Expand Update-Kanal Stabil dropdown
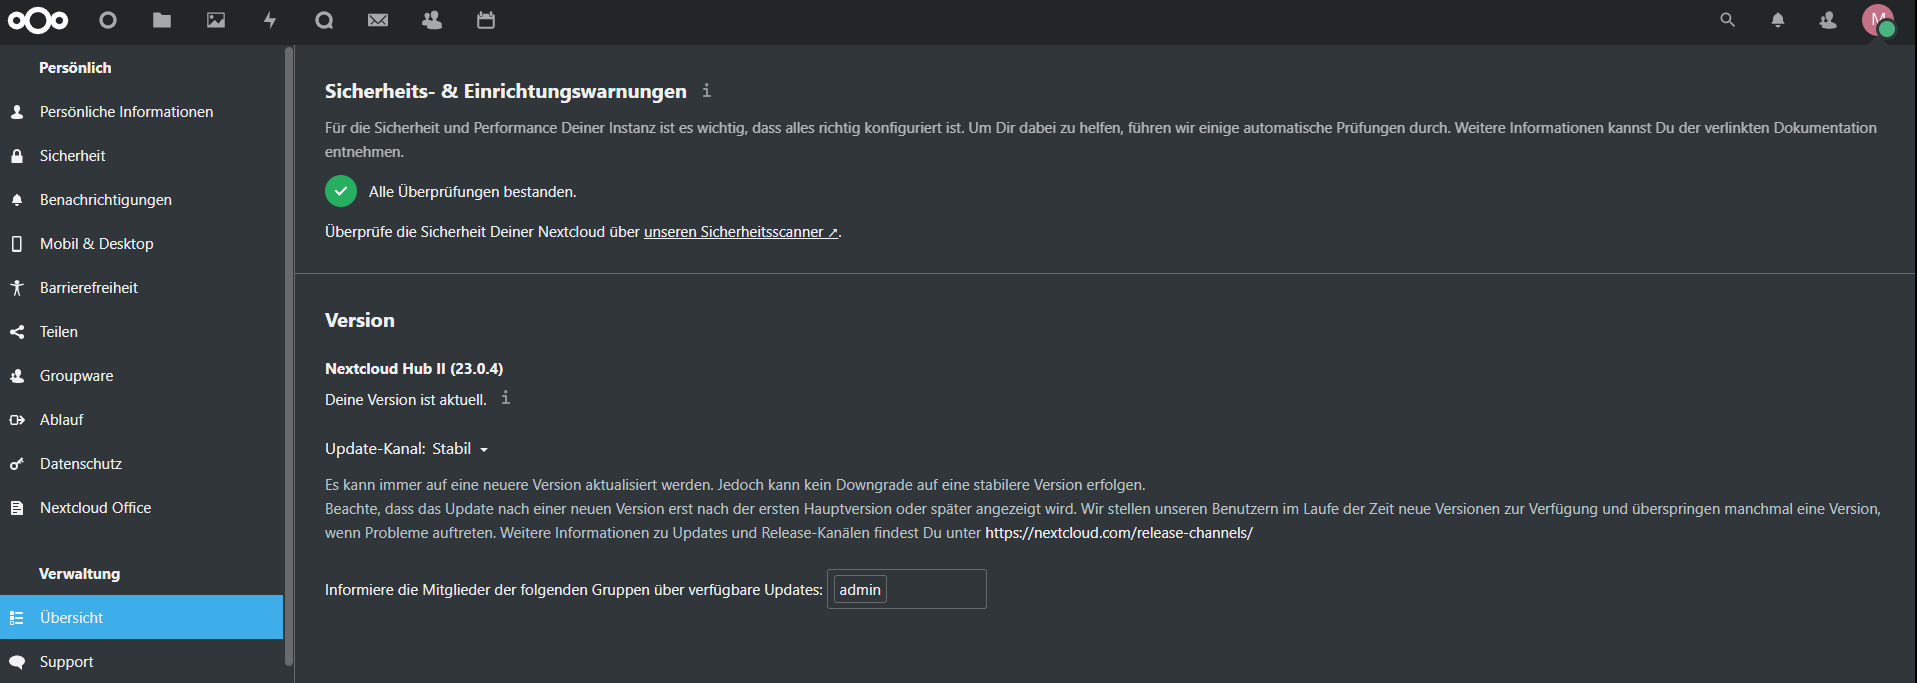The image size is (1917, 683). (460, 449)
